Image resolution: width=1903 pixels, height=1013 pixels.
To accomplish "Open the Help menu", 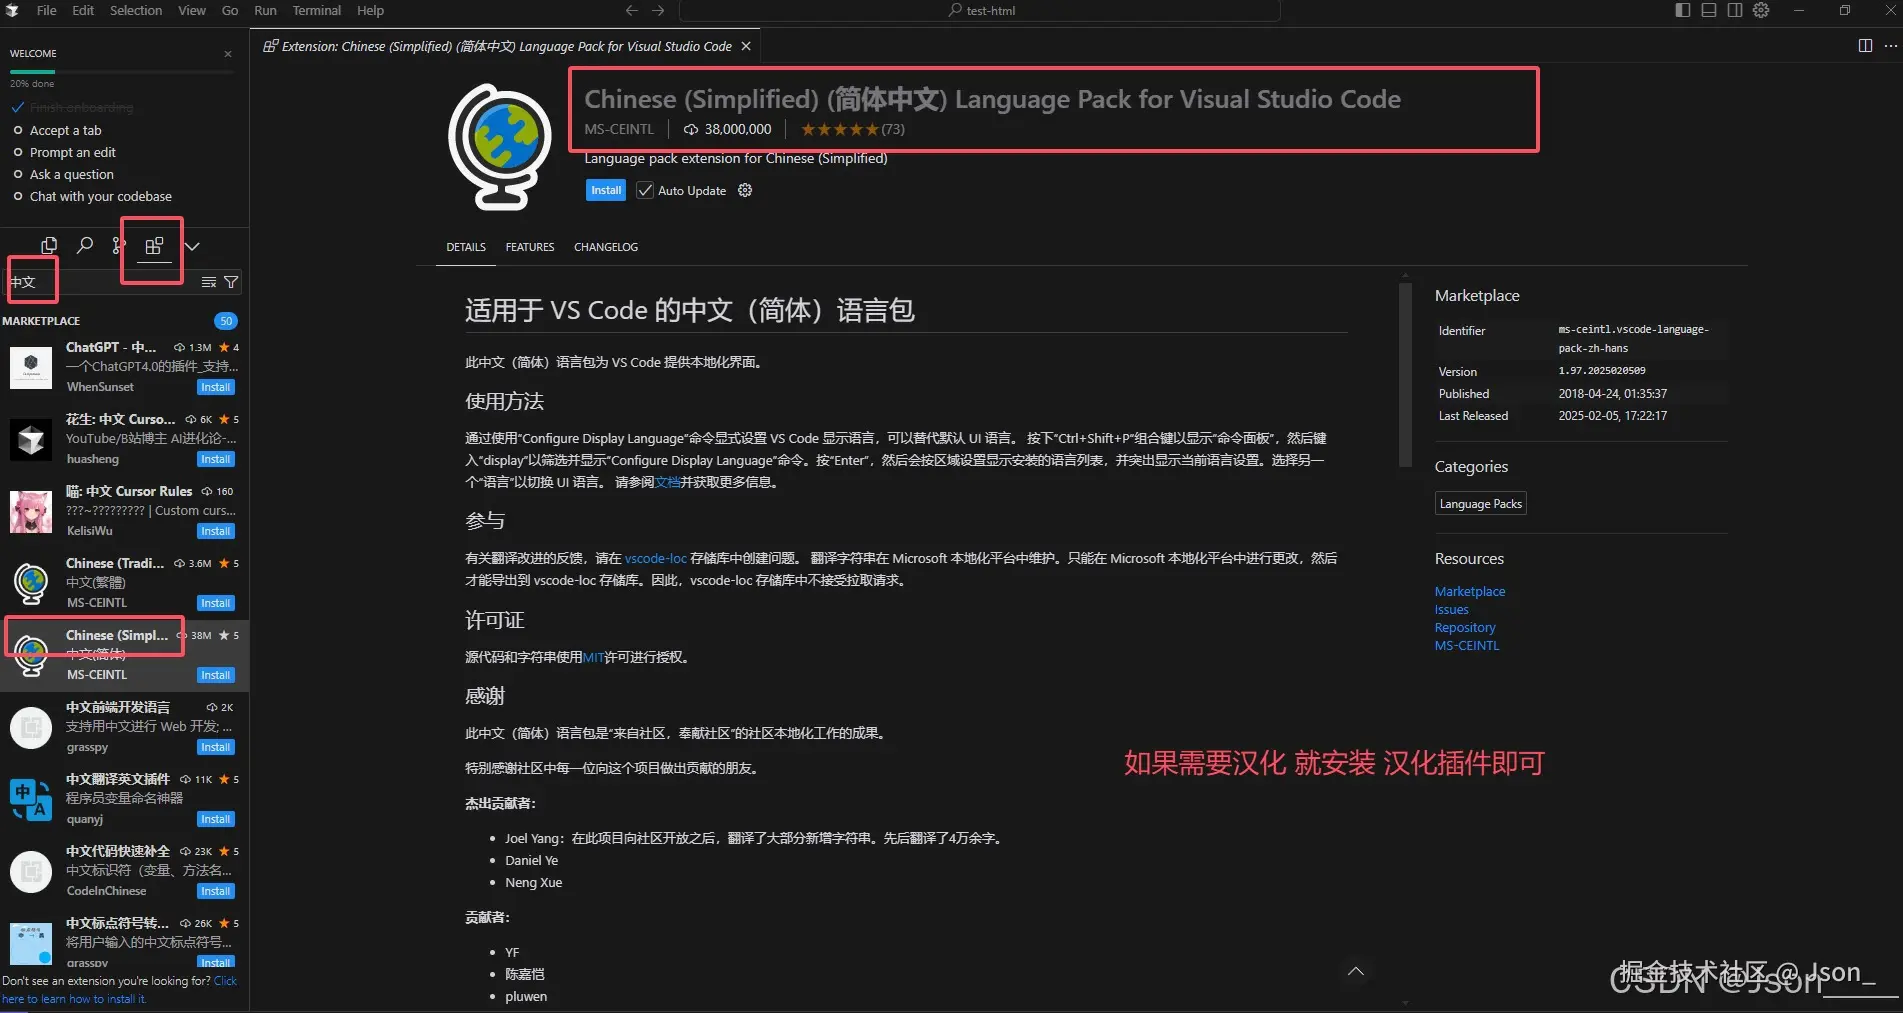I will point(370,10).
